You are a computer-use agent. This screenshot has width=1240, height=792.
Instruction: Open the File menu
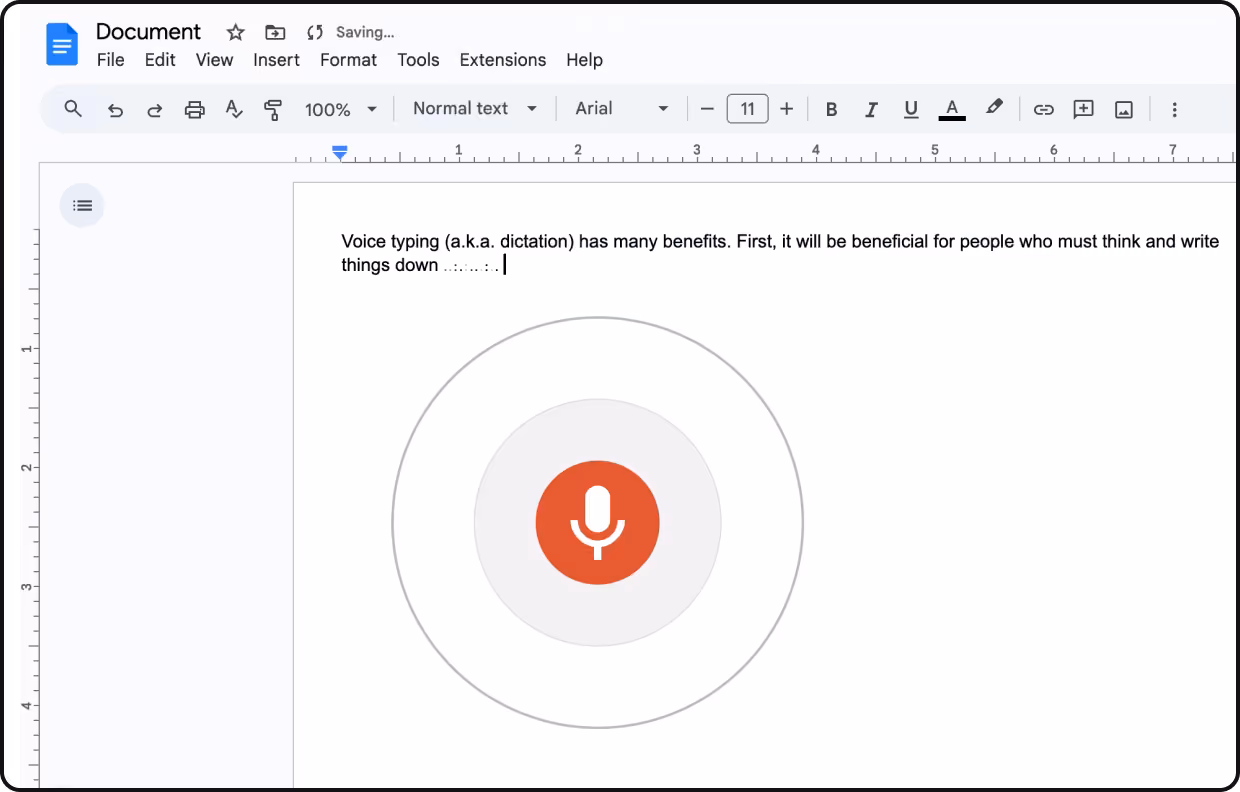point(110,60)
